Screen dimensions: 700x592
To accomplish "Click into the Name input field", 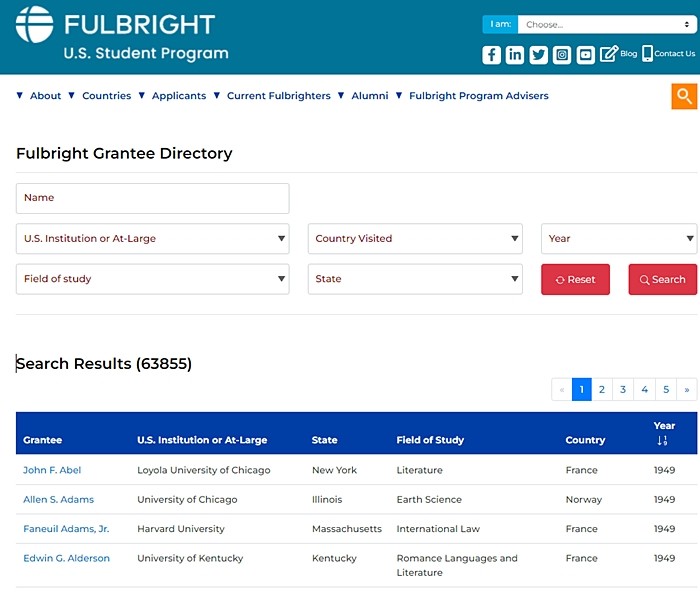I will 153,198.
